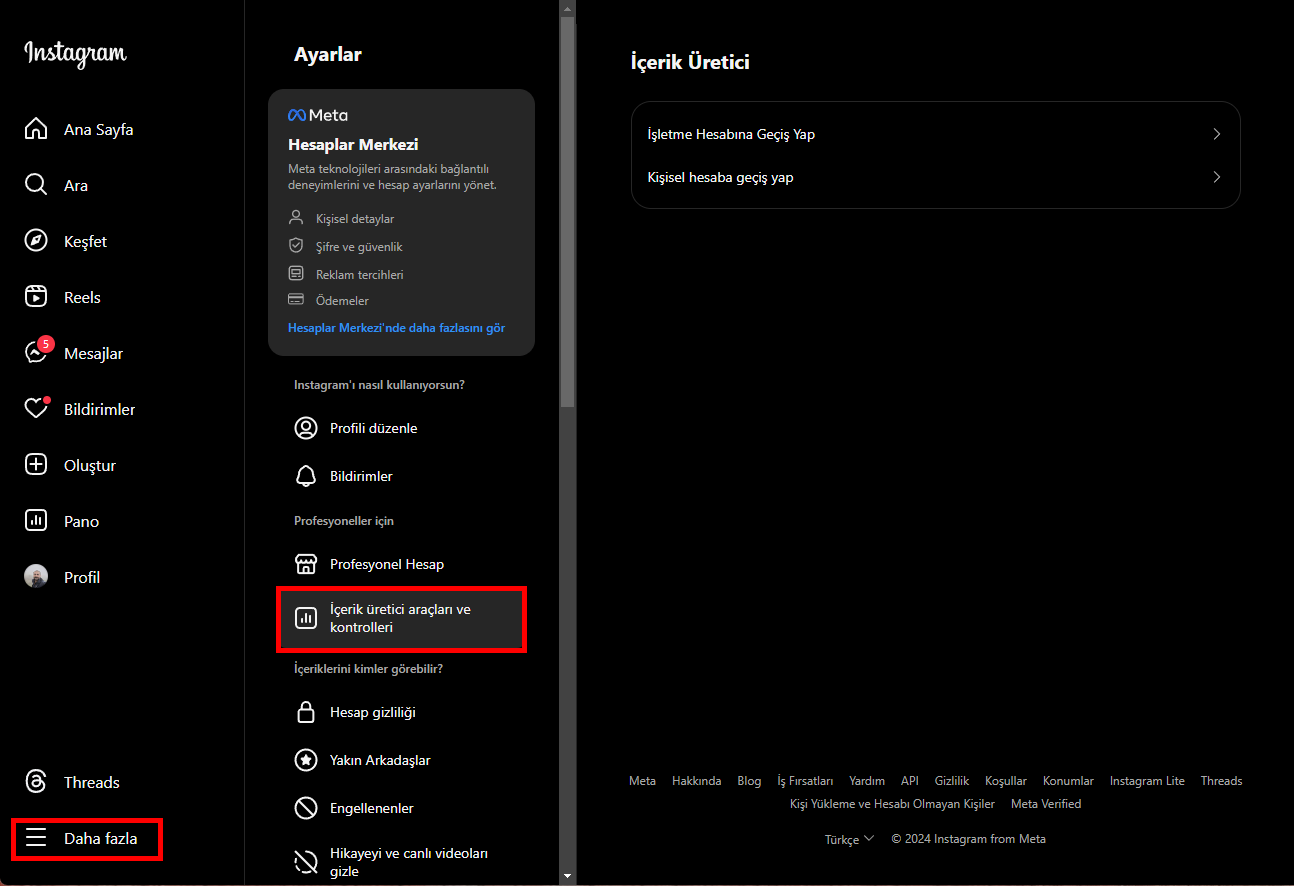The height and width of the screenshot is (886, 1294).
Task: Click the Profil avatar picture
Action: [36, 577]
